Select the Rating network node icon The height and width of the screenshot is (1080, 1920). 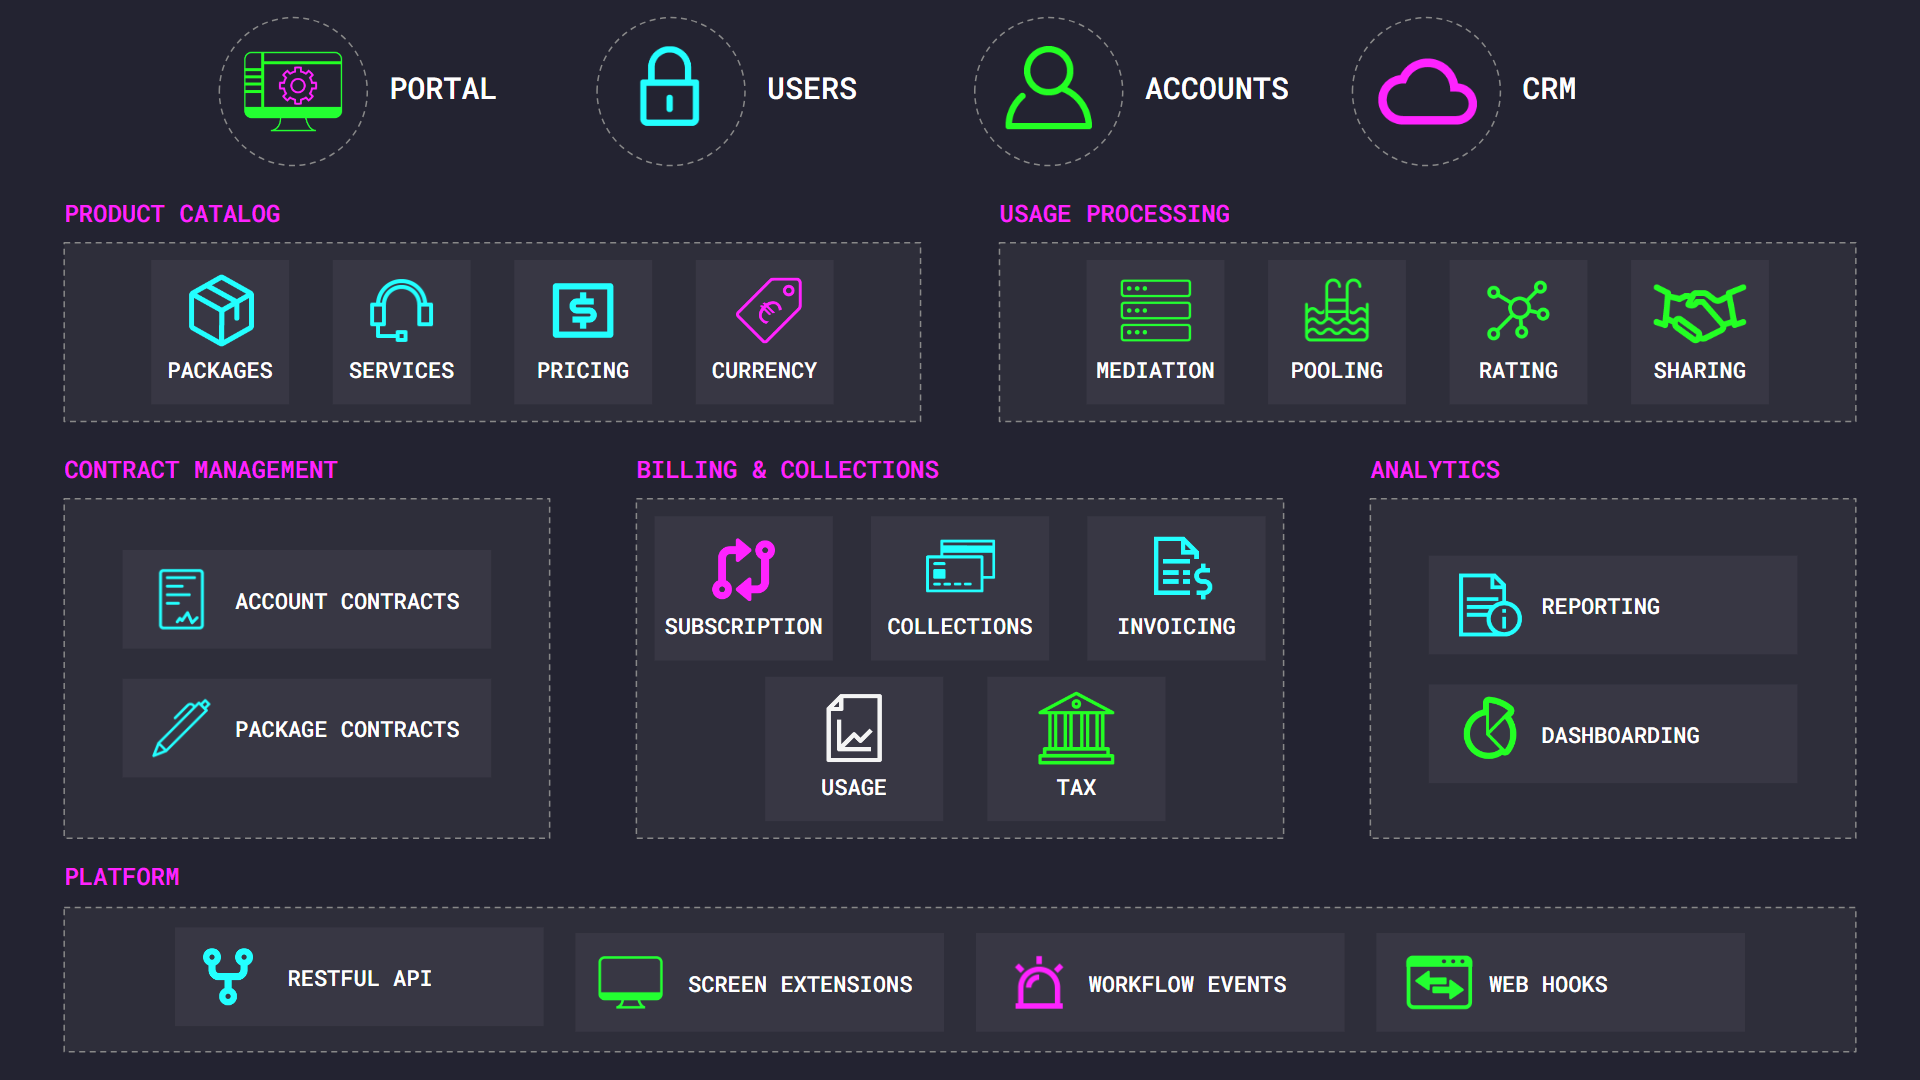[1517, 310]
